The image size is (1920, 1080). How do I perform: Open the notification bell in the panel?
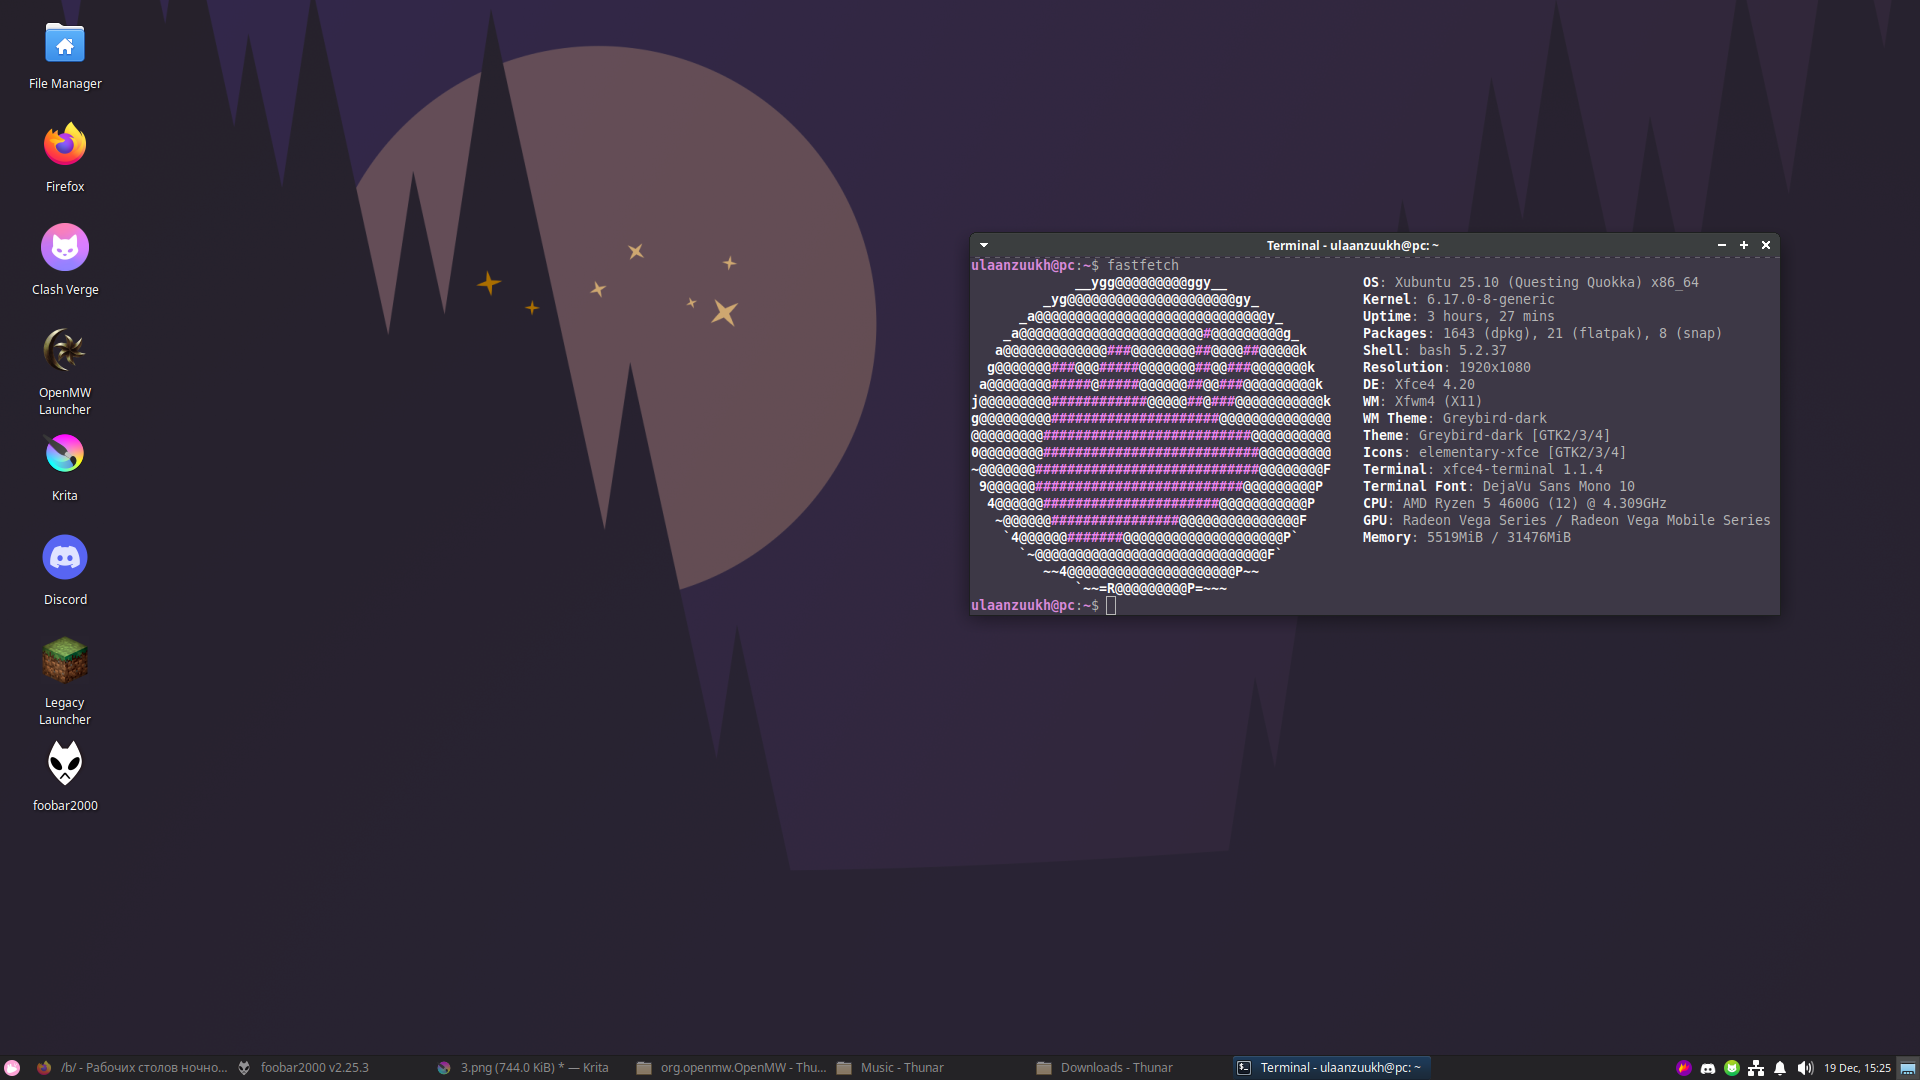click(x=1780, y=1068)
